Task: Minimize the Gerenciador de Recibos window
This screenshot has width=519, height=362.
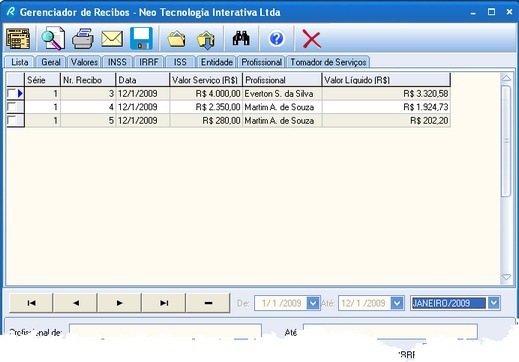Action: point(473,12)
